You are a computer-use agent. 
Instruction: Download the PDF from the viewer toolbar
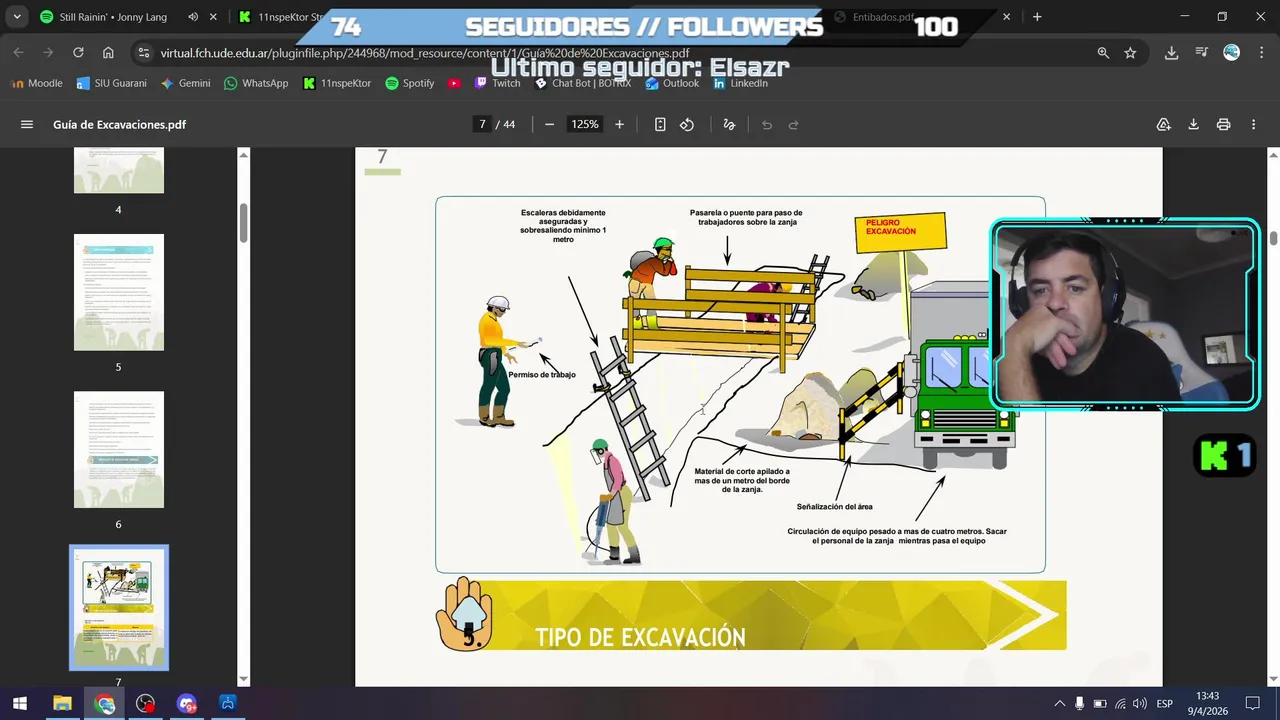(1193, 125)
